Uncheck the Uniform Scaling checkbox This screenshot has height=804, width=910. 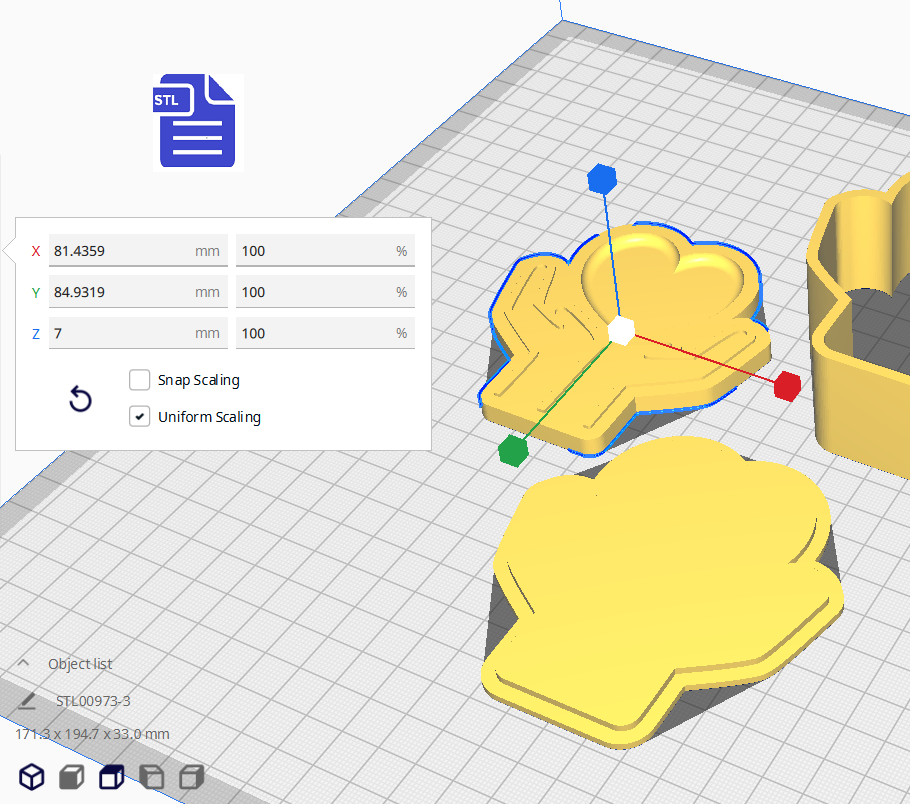(140, 417)
